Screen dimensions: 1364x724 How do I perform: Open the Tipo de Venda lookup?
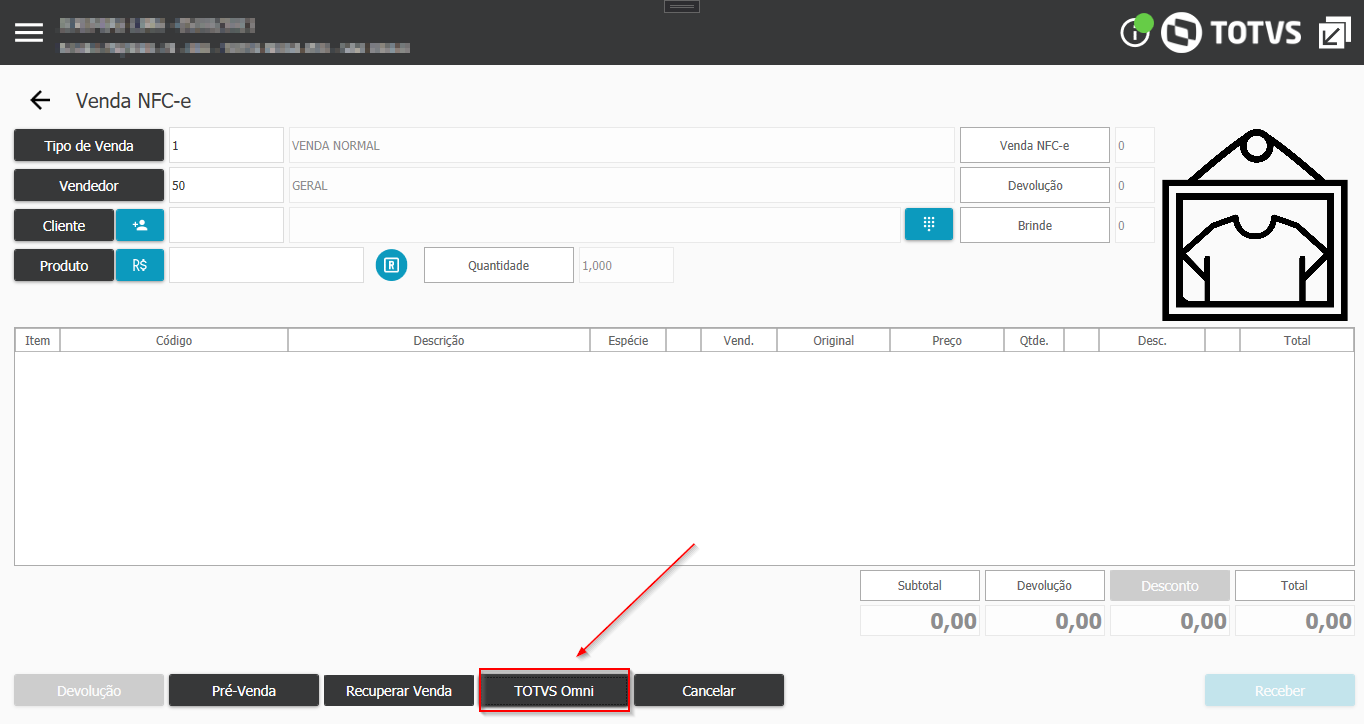pos(89,145)
